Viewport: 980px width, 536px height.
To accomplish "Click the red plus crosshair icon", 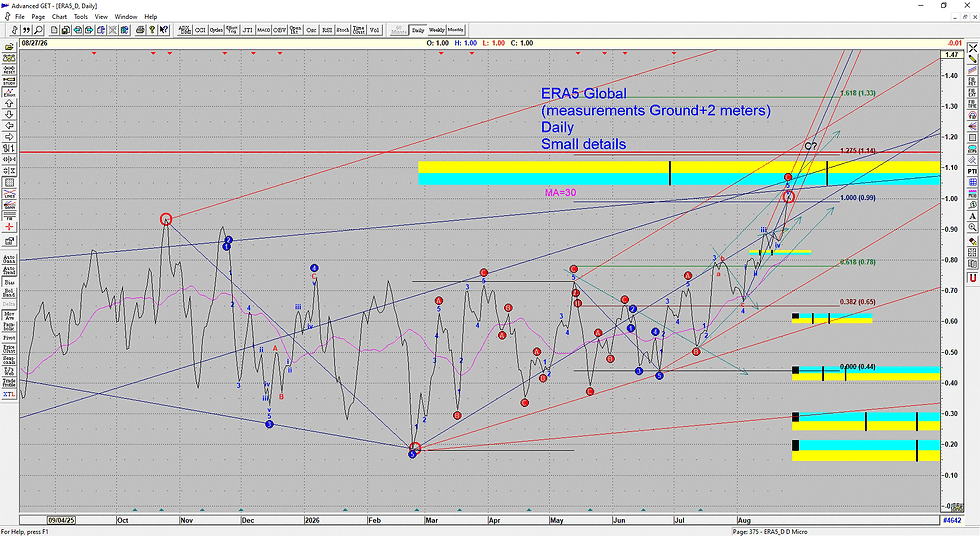I will pyautogui.click(x=9, y=227).
